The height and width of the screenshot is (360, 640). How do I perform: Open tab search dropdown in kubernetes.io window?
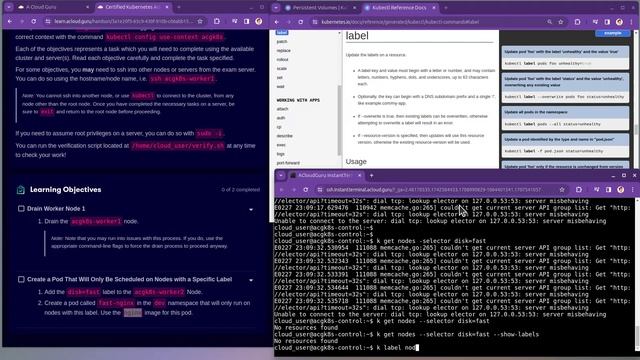click(276, 7)
